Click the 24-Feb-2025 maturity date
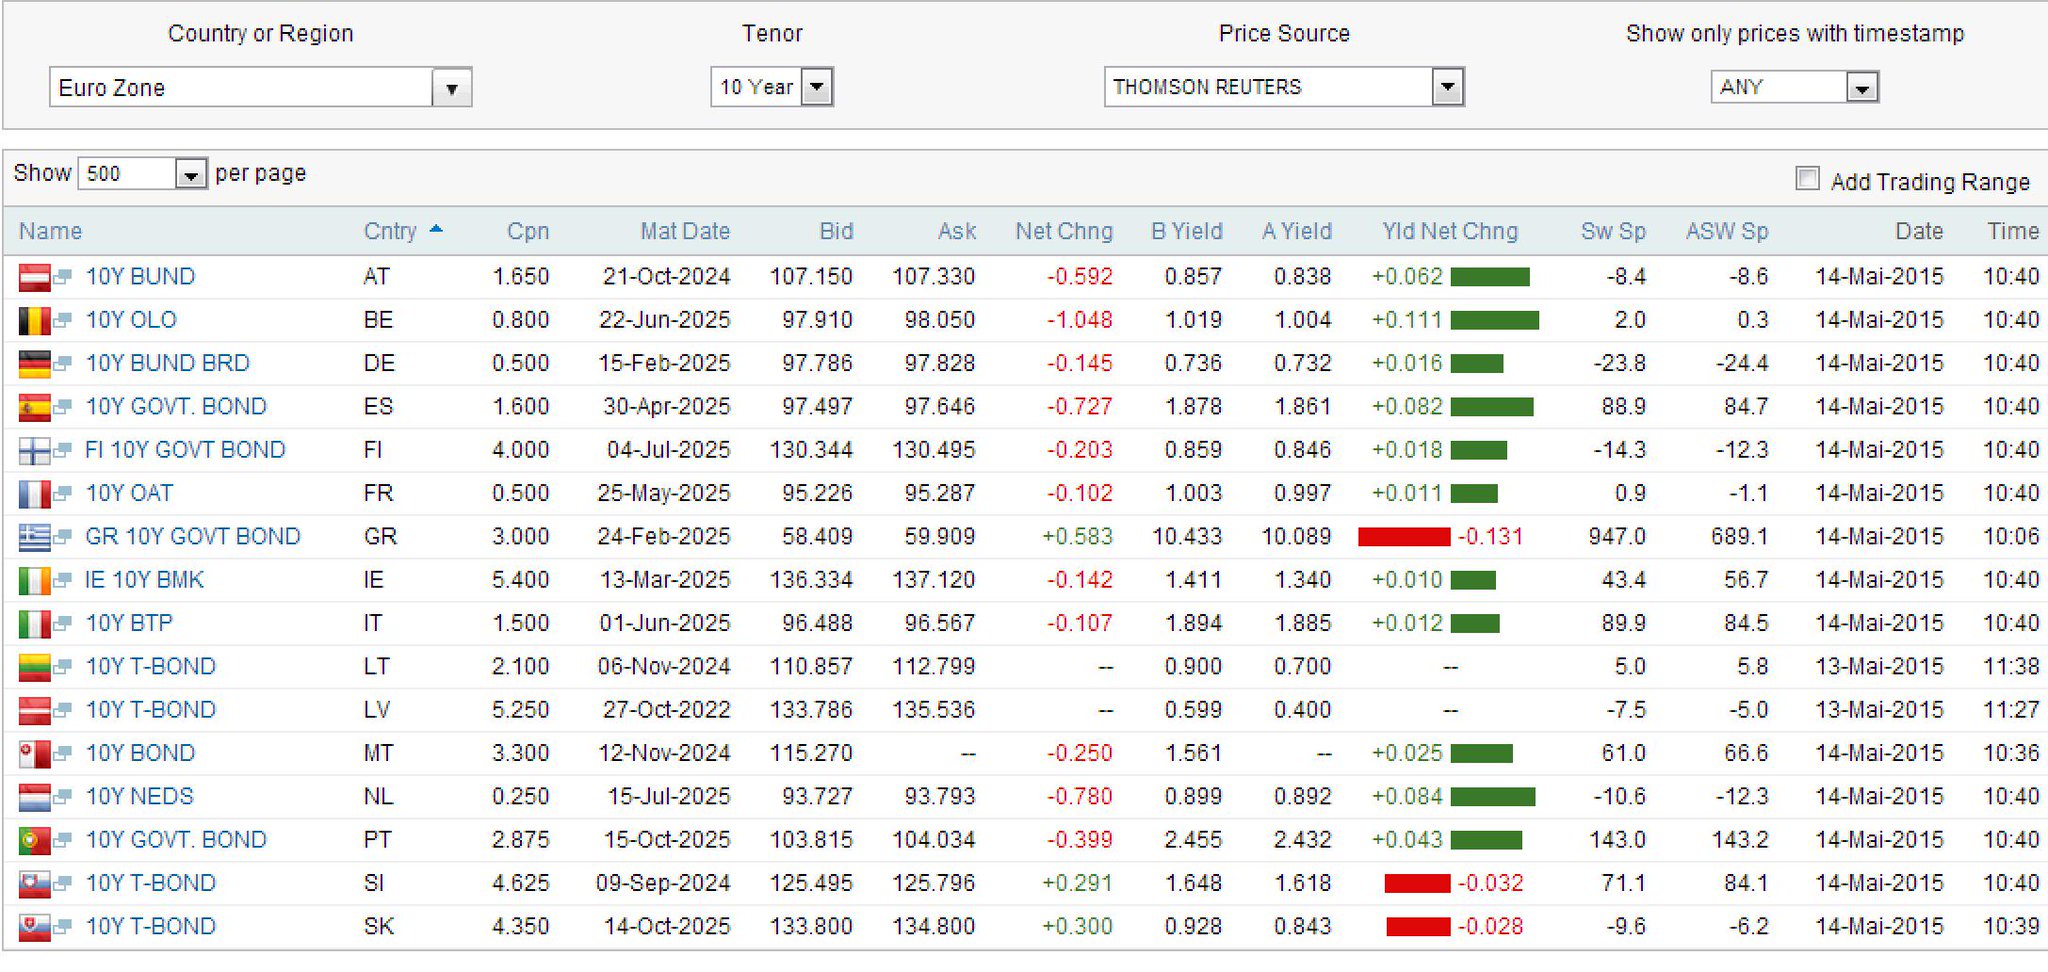 pos(664,537)
